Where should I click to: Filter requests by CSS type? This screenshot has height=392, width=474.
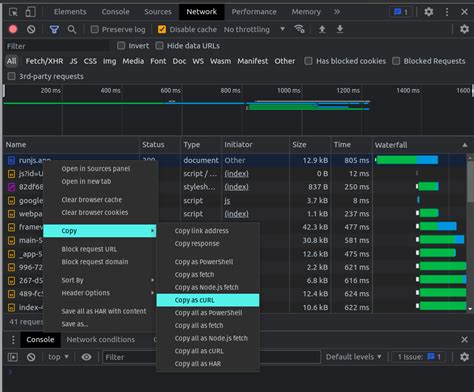pos(90,61)
